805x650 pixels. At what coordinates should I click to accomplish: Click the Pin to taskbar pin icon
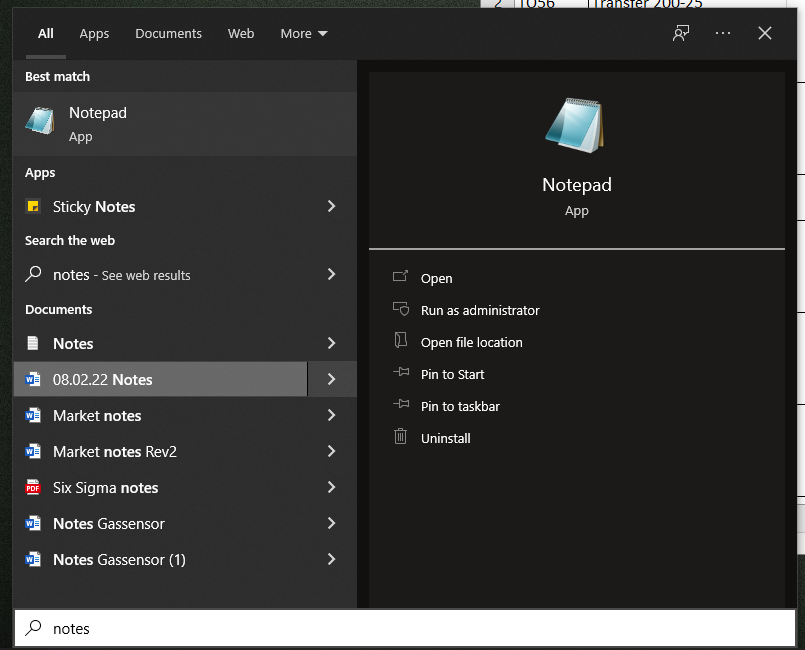click(x=401, y=405)
